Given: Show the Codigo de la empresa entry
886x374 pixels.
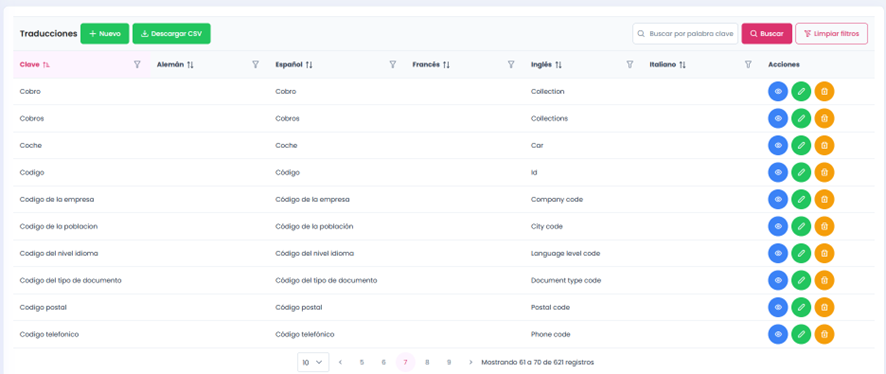Looking at the screenshot, I should pyautogui.click(x=778, y=199).
